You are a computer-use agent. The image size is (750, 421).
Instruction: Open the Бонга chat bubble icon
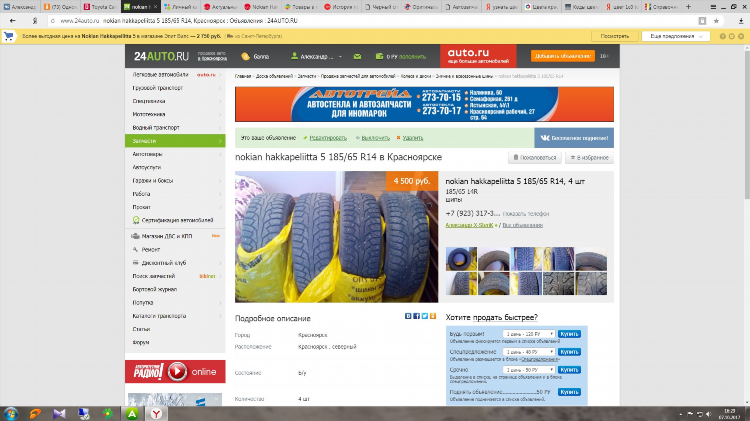point(245,56)
